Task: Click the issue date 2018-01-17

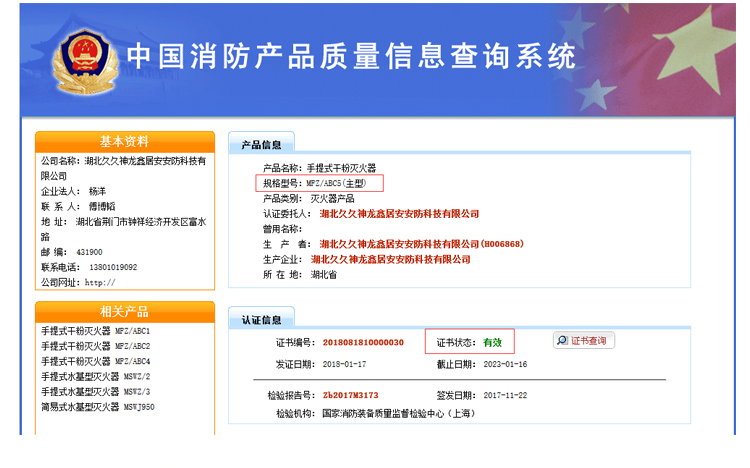Action: click(x=344, y=364)
